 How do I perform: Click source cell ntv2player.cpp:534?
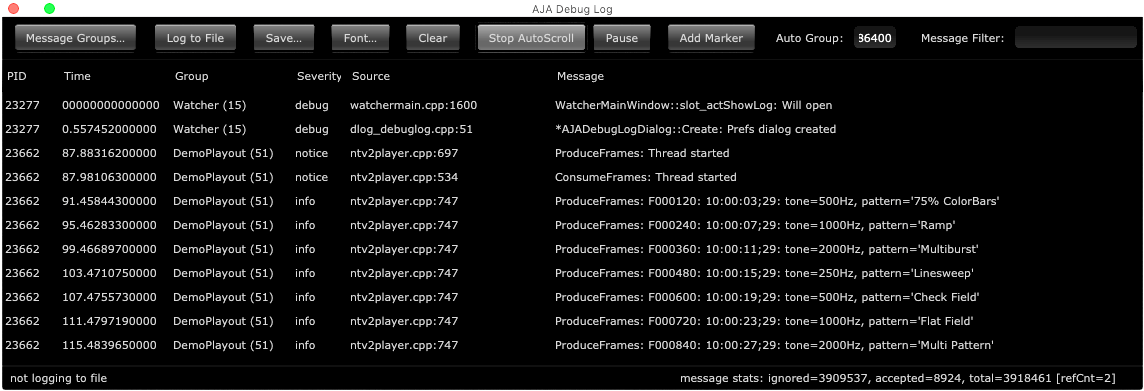click(403, 177)
